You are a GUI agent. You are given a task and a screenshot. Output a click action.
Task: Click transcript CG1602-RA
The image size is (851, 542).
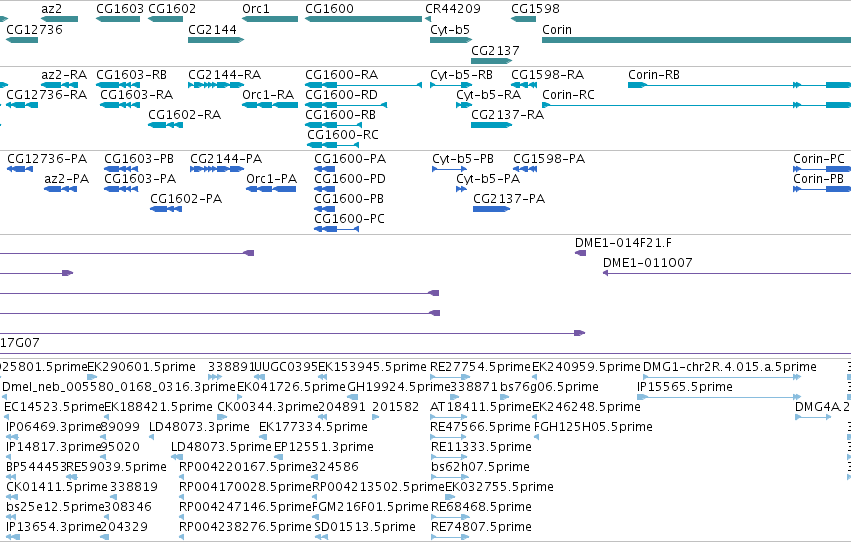pyautogui.click(x=166, y=125)
